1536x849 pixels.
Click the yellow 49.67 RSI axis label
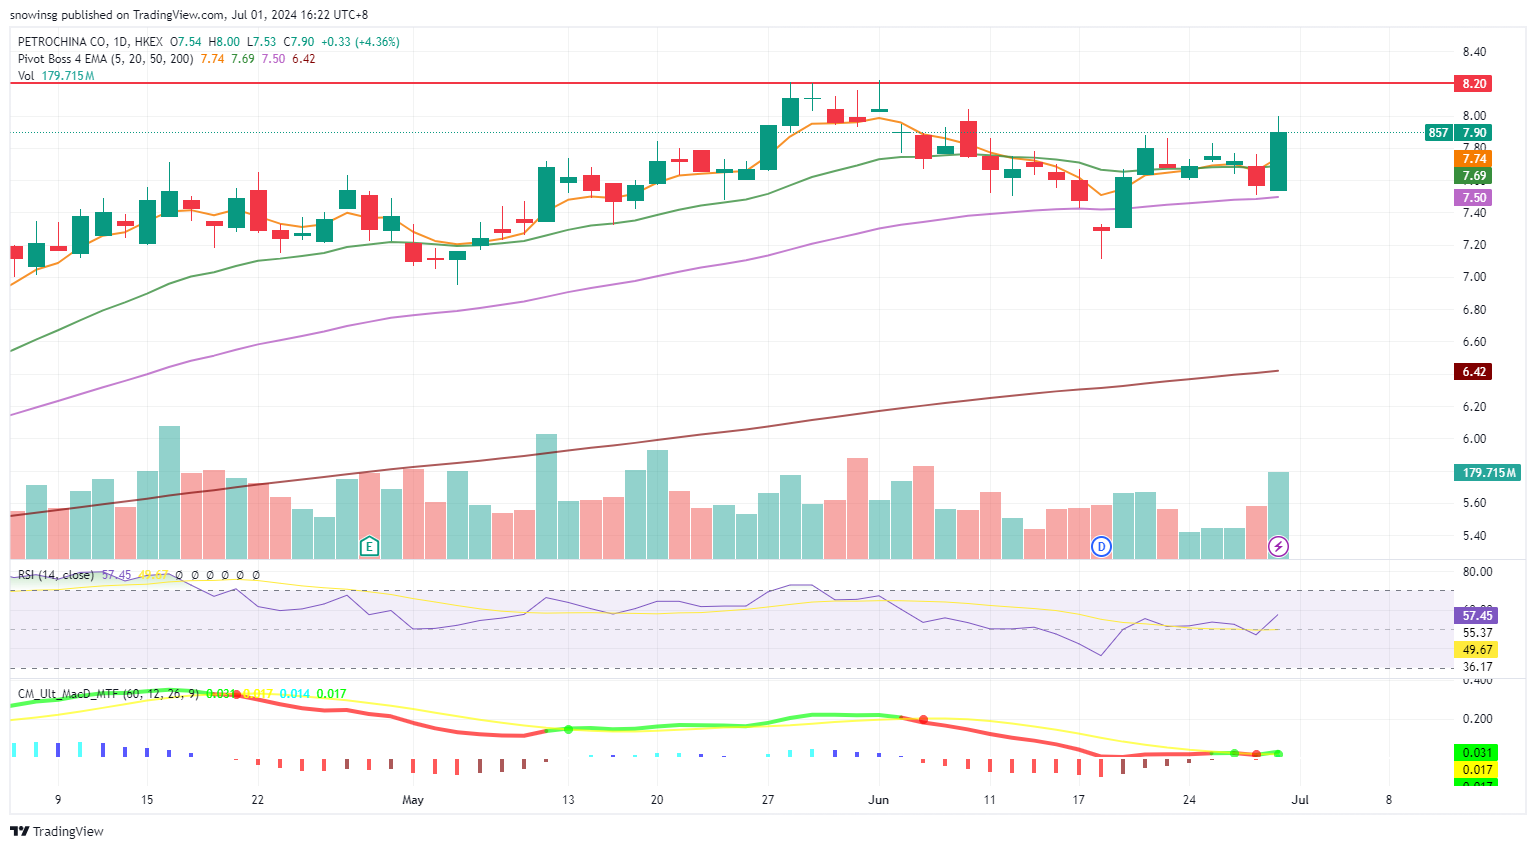tap(1476, 650)
